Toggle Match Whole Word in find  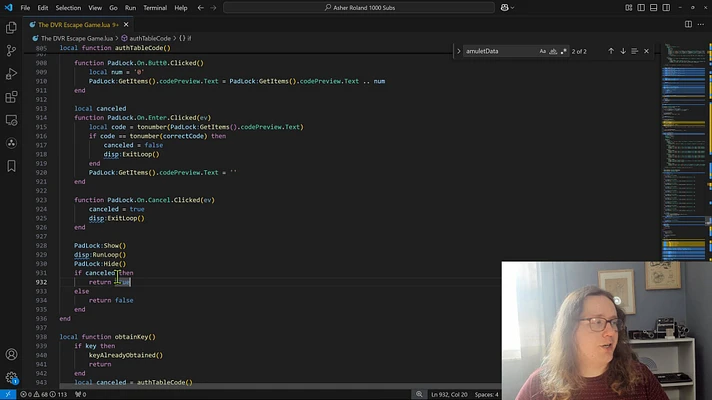coord(553,51)
